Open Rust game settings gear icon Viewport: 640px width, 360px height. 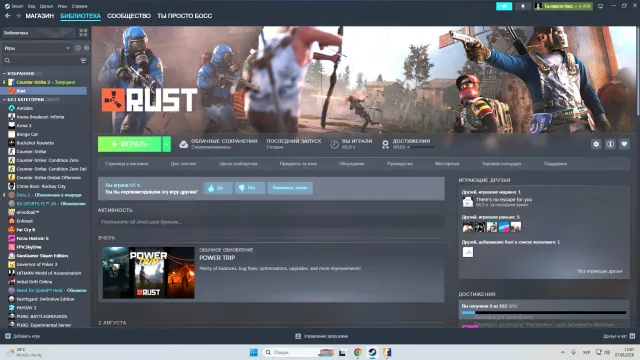coord(596,144)
